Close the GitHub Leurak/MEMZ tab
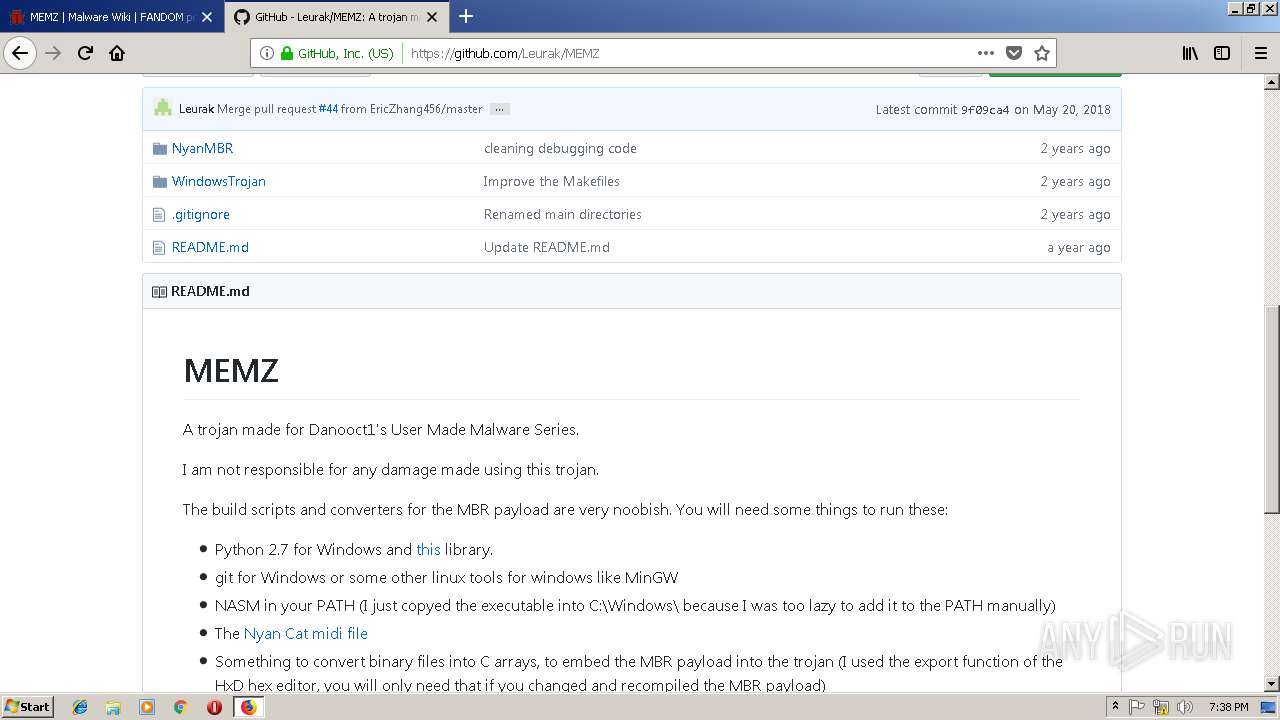1280x720 pixels. (433, 17)
